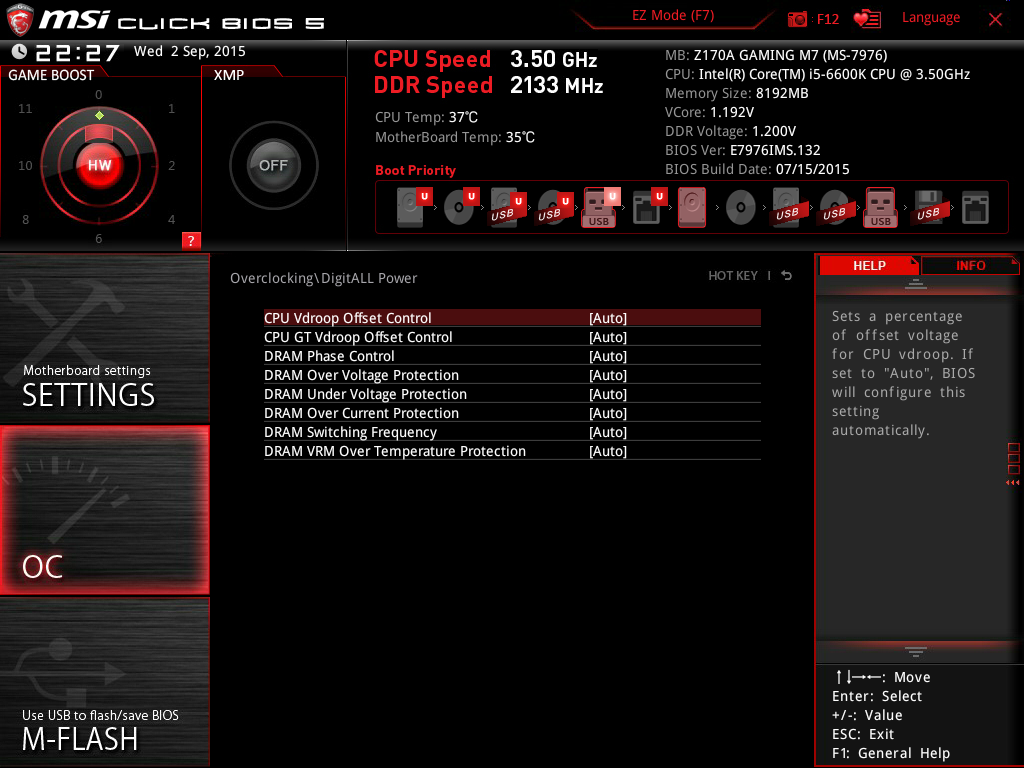Click the VCore: 1.192V reading

click(x=709, y=112)
